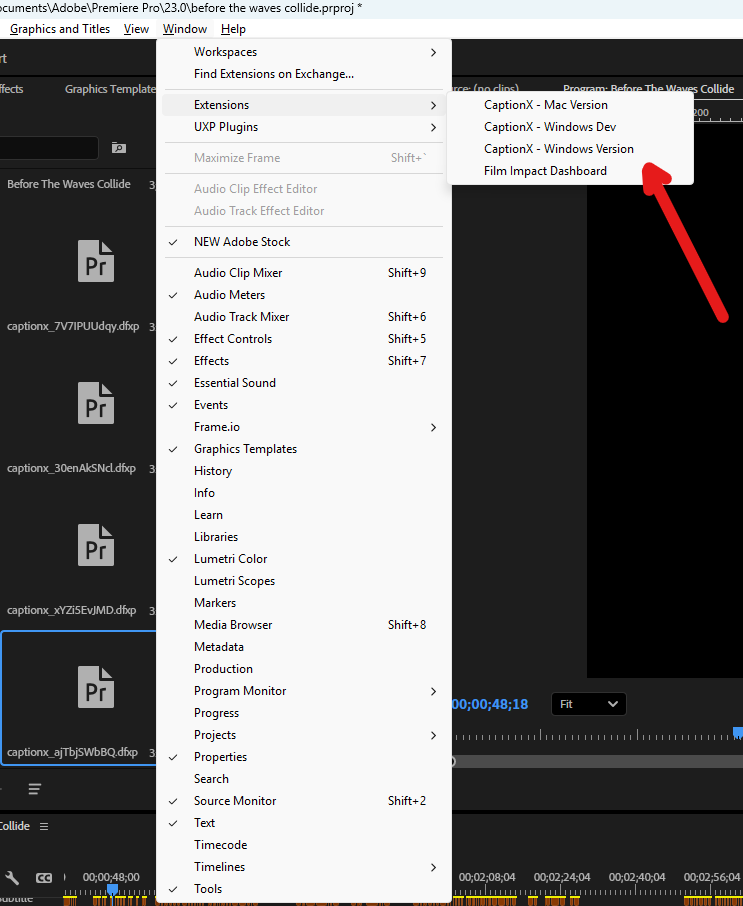743x906 pixels.
Task: Open the Help menu
Action: coord(233,29)
